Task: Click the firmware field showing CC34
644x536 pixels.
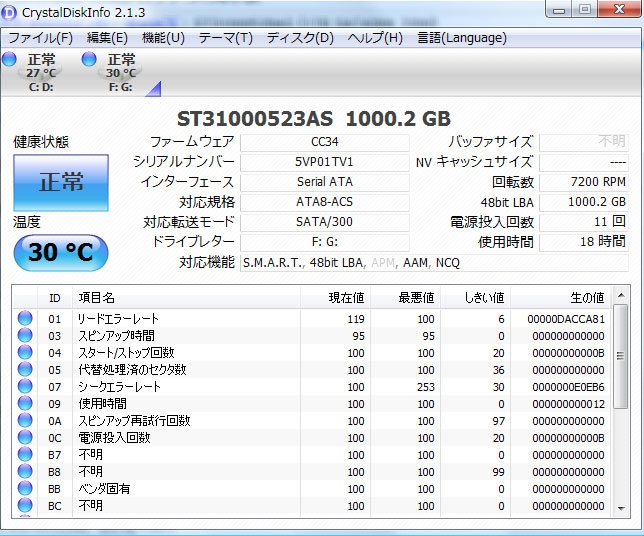Action: 324,142
